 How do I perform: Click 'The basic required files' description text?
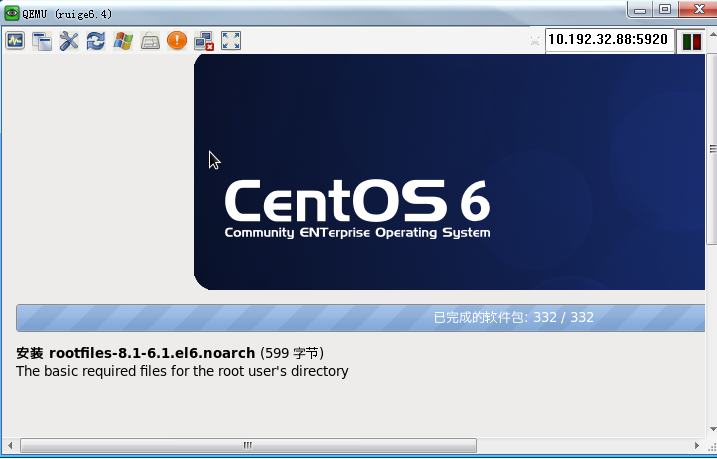182,371
